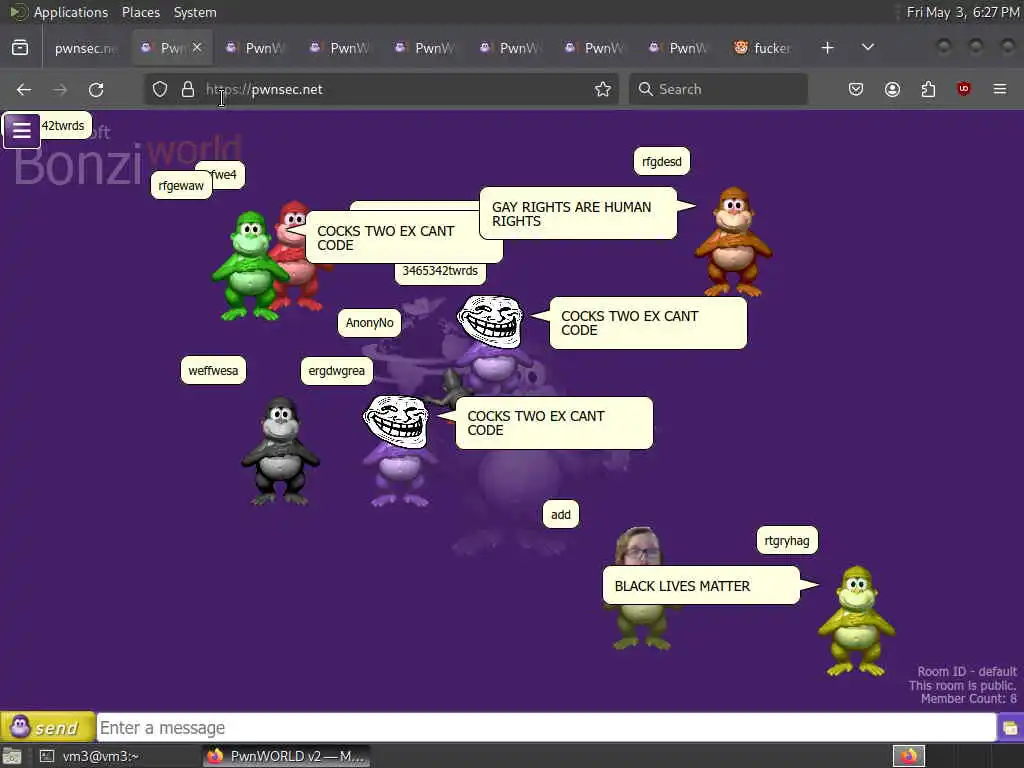This screenshot has height=768, width=1024.
Task: Click the 3465342twrds name tag
Action: pos(440,271)
